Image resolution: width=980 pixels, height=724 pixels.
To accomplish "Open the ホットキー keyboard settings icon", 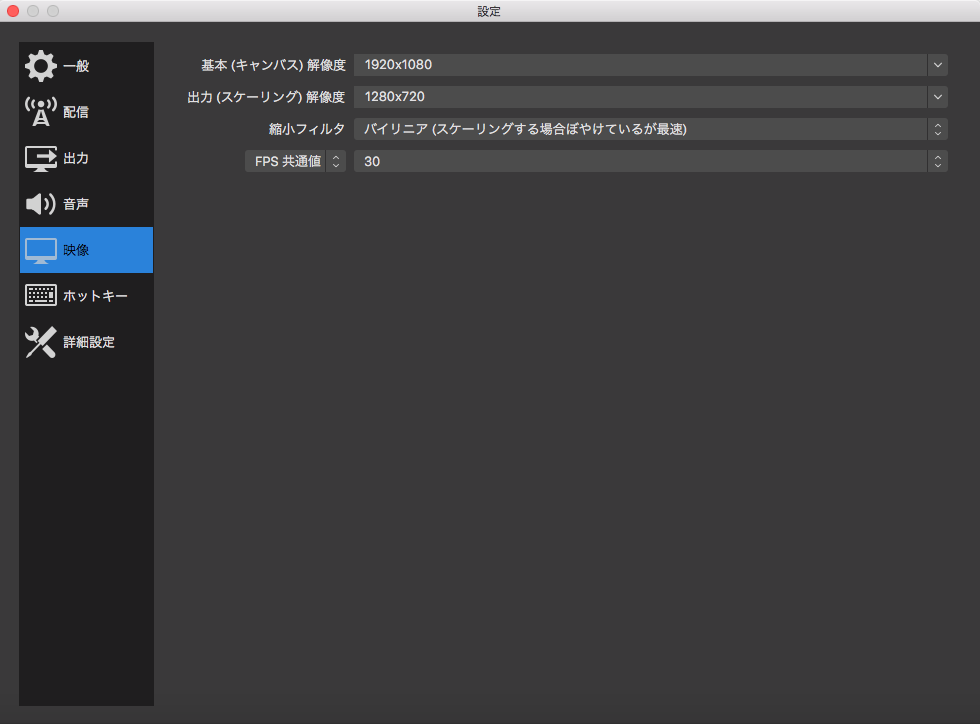I will (x=40, y=295).
